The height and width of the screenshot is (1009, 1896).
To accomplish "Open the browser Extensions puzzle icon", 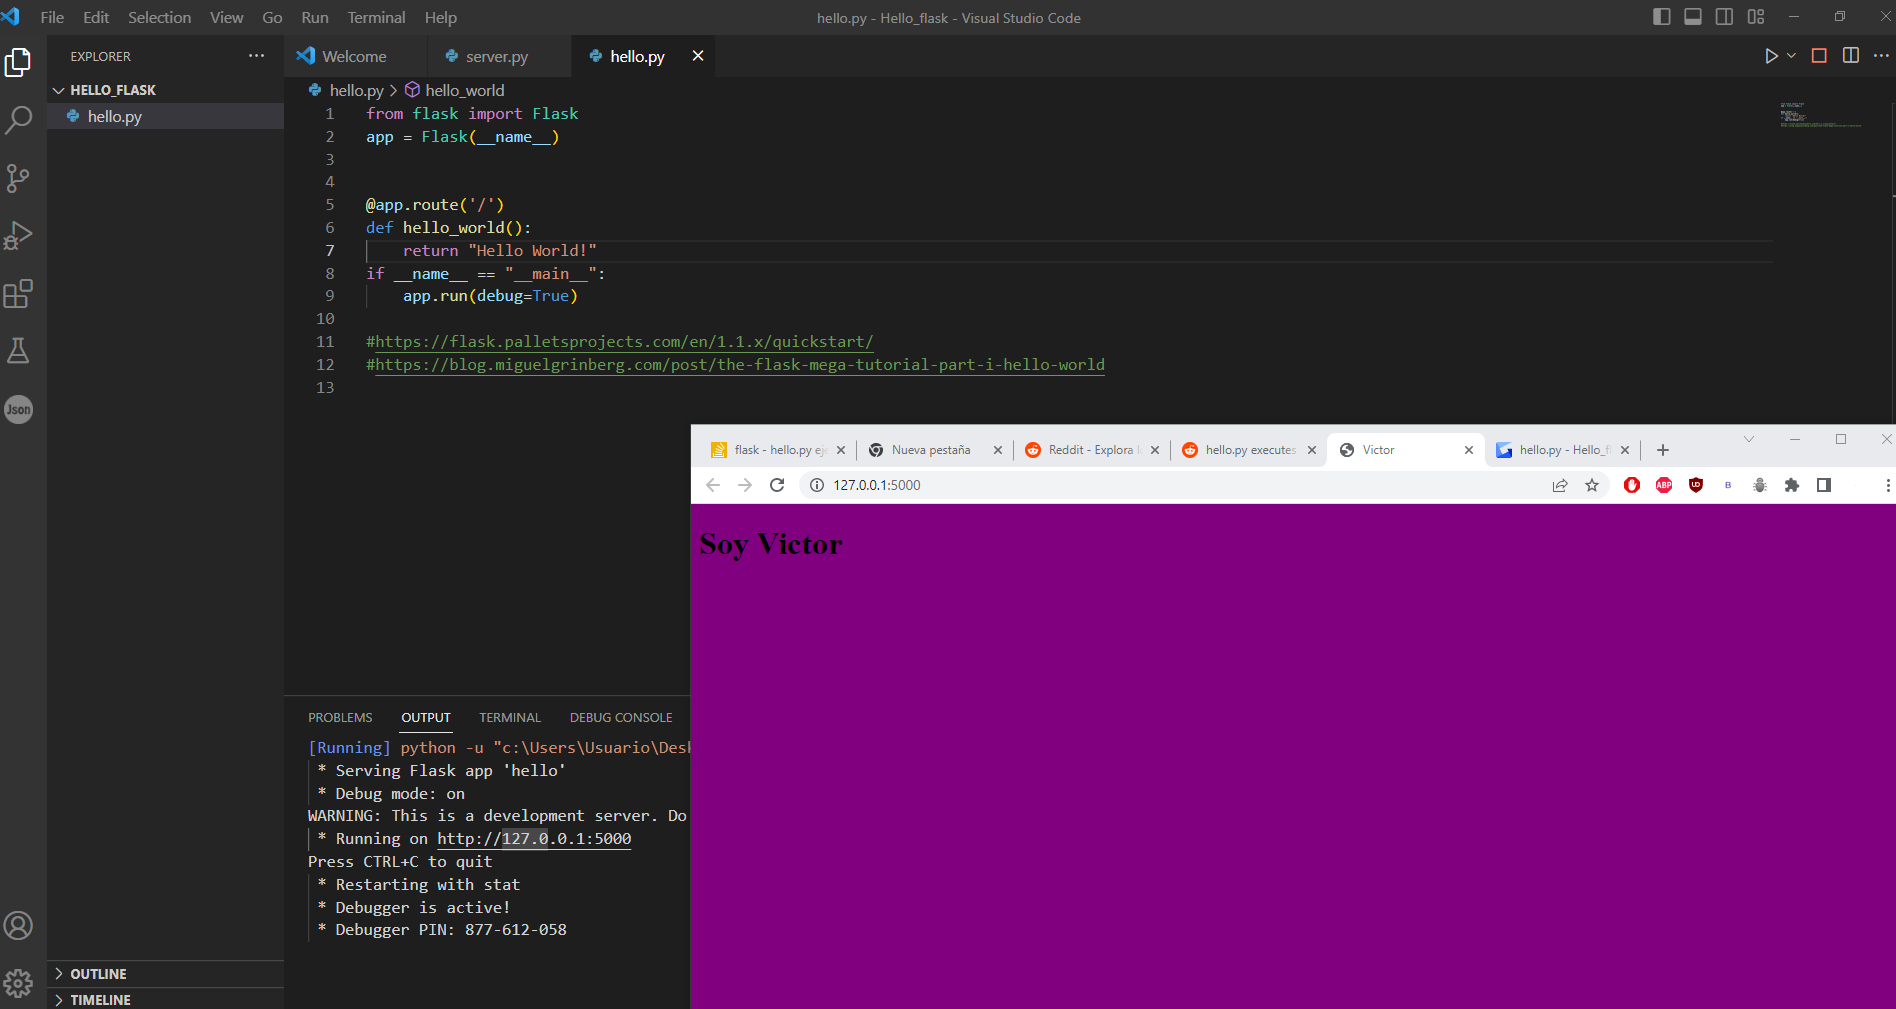I will pyautogui.click(x=1792, y=485).
